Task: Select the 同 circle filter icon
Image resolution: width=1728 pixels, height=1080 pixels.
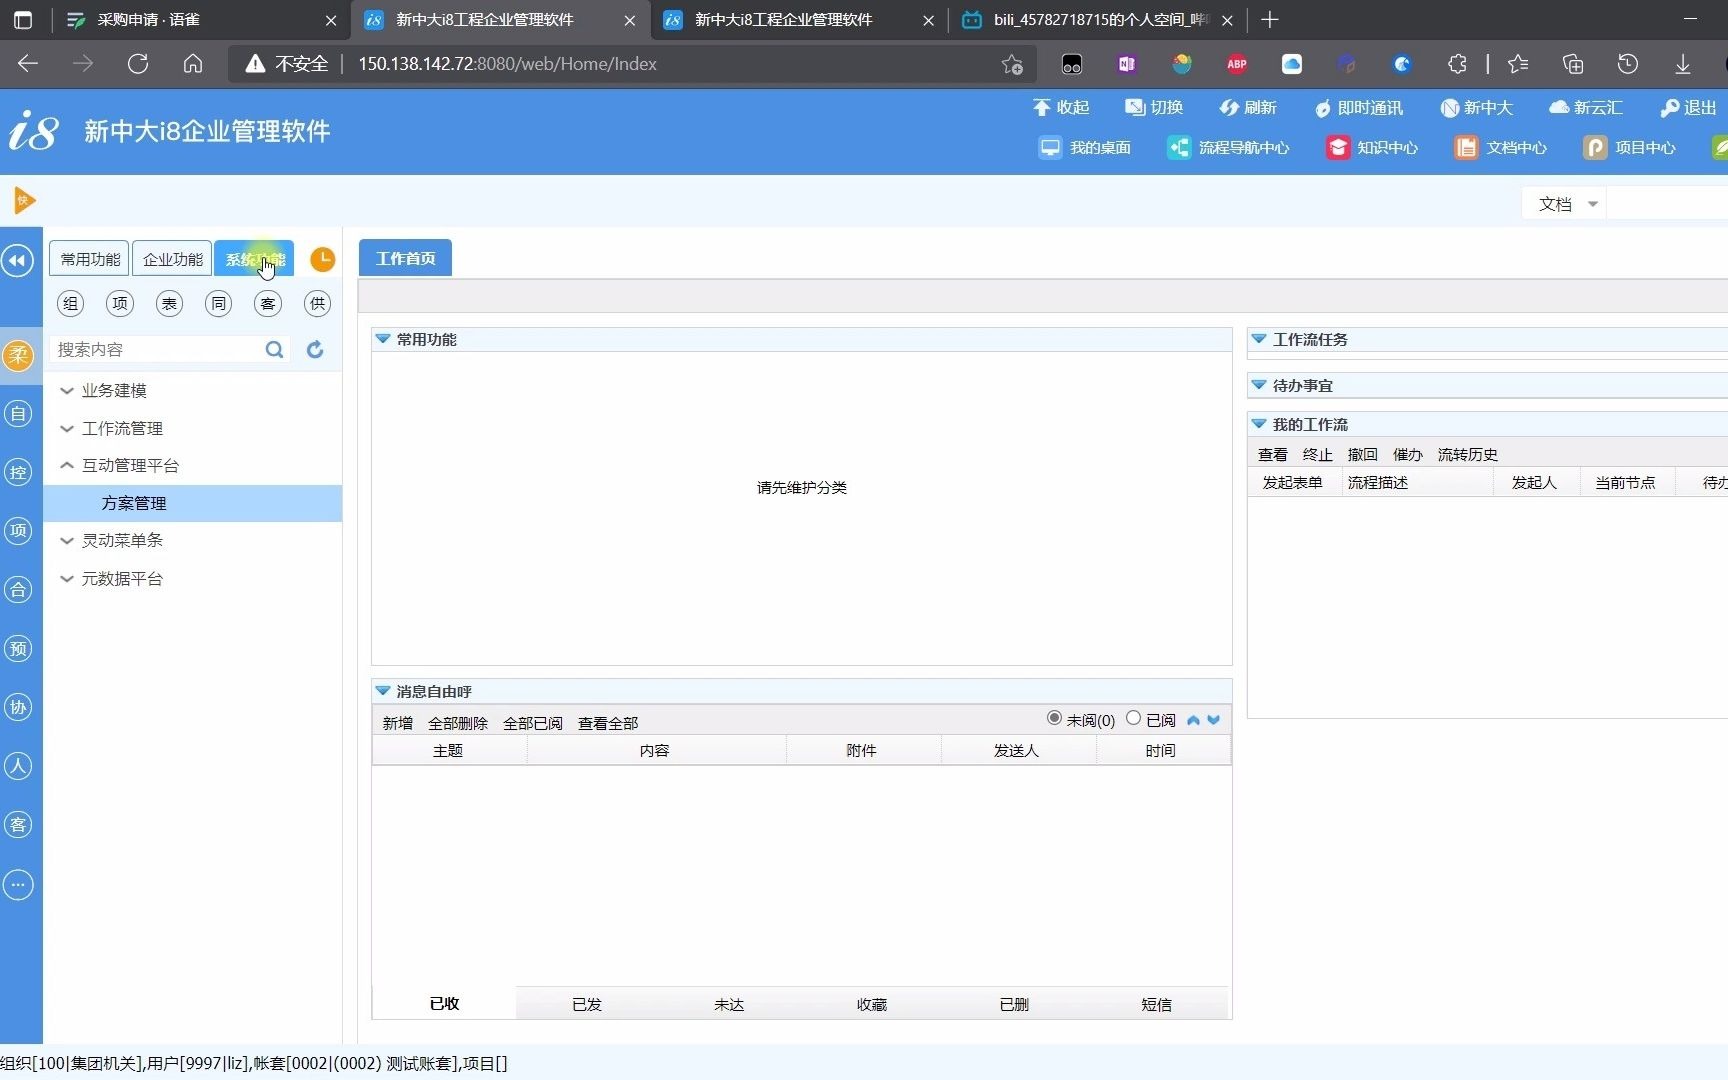Action: coord(218,304)
